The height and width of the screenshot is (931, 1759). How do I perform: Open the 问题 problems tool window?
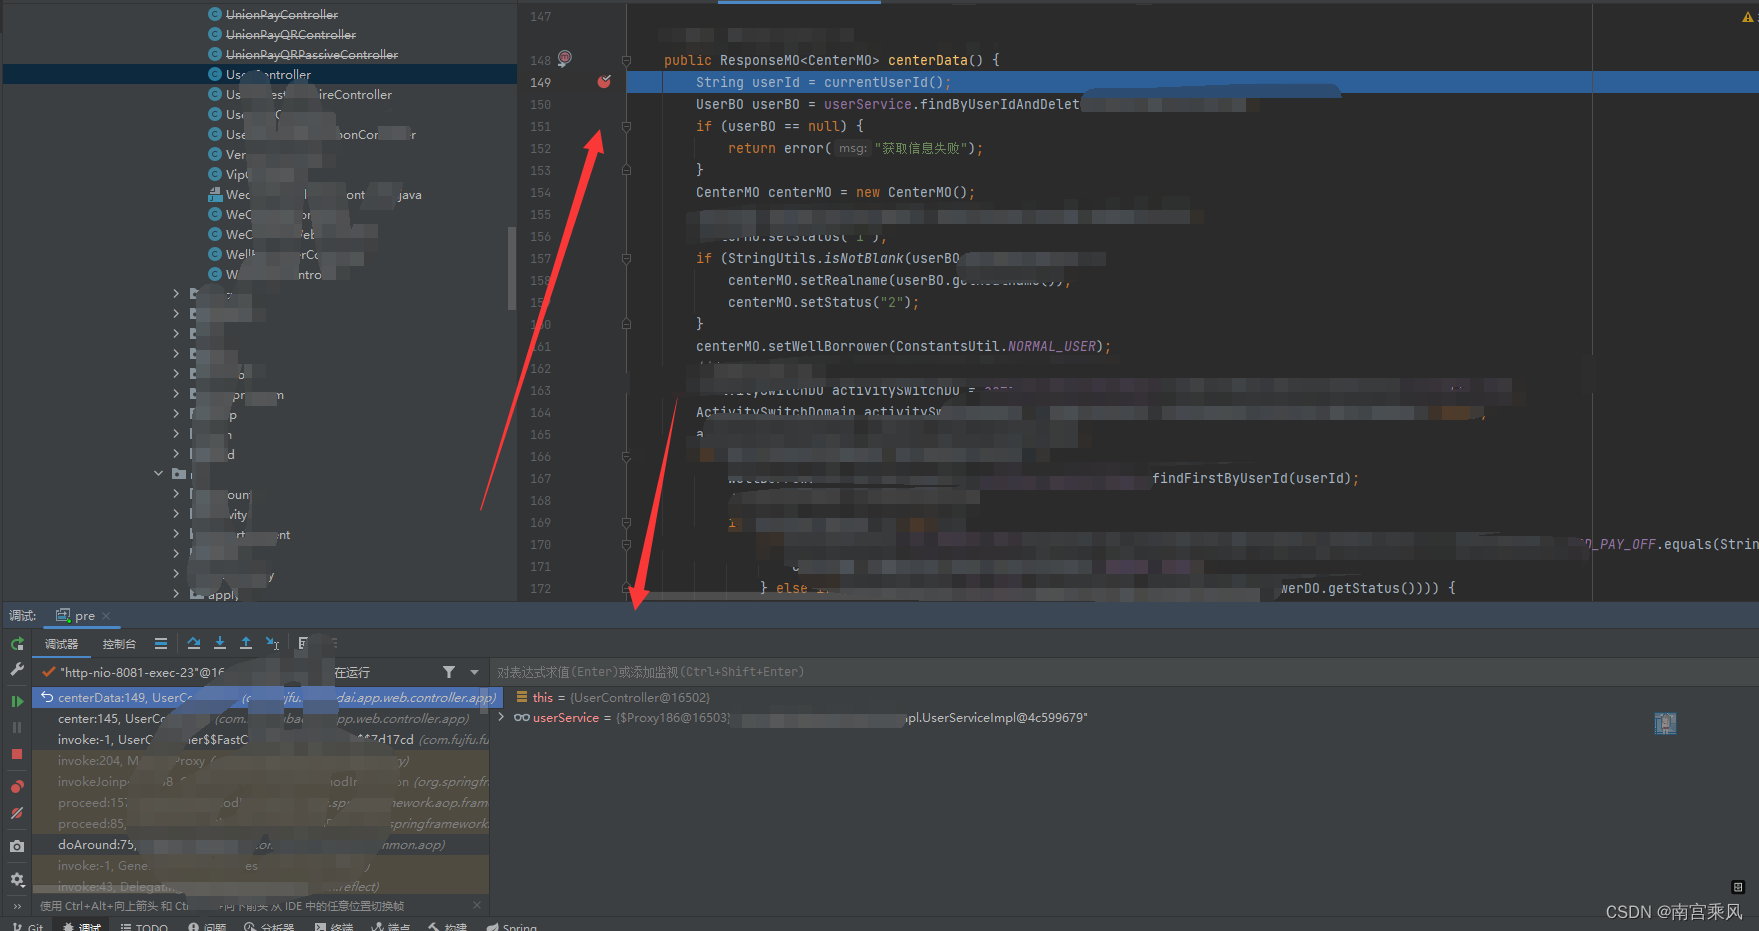[x=207, y=926]
